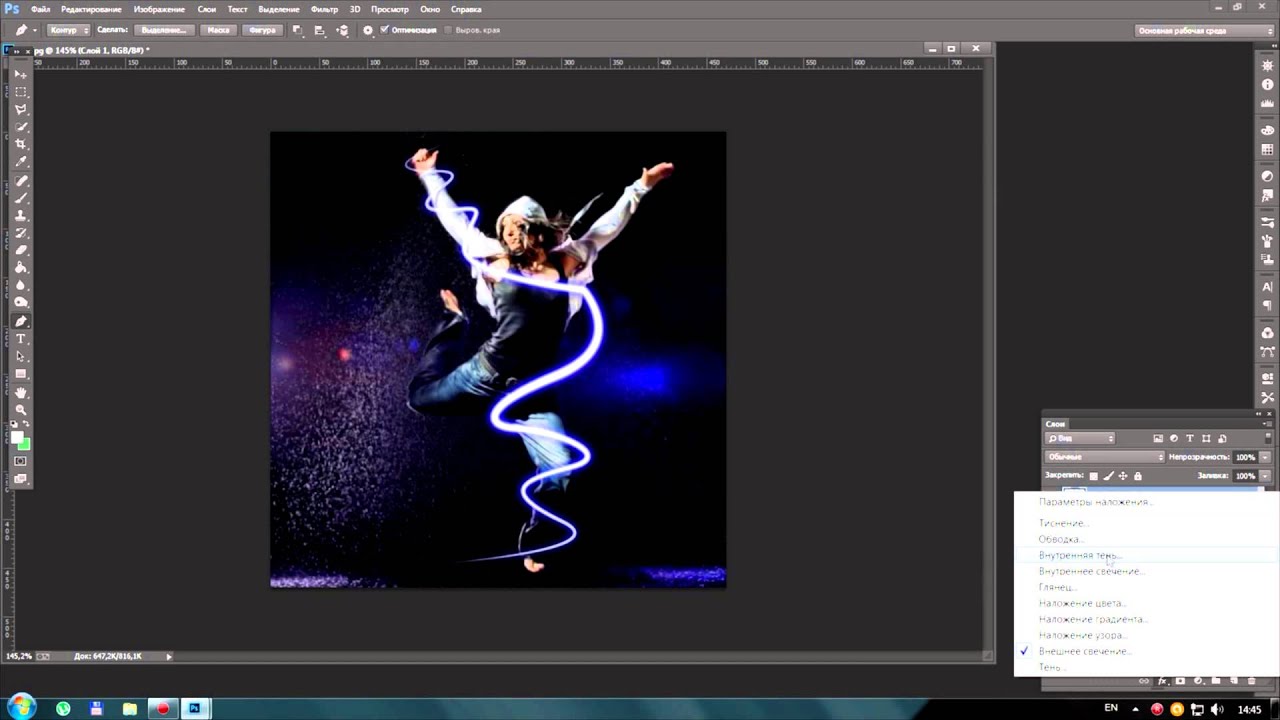Select the Hand tool
Viewport: 1280px width, 720px height.
pyautogui.click(x=21, y=394)
